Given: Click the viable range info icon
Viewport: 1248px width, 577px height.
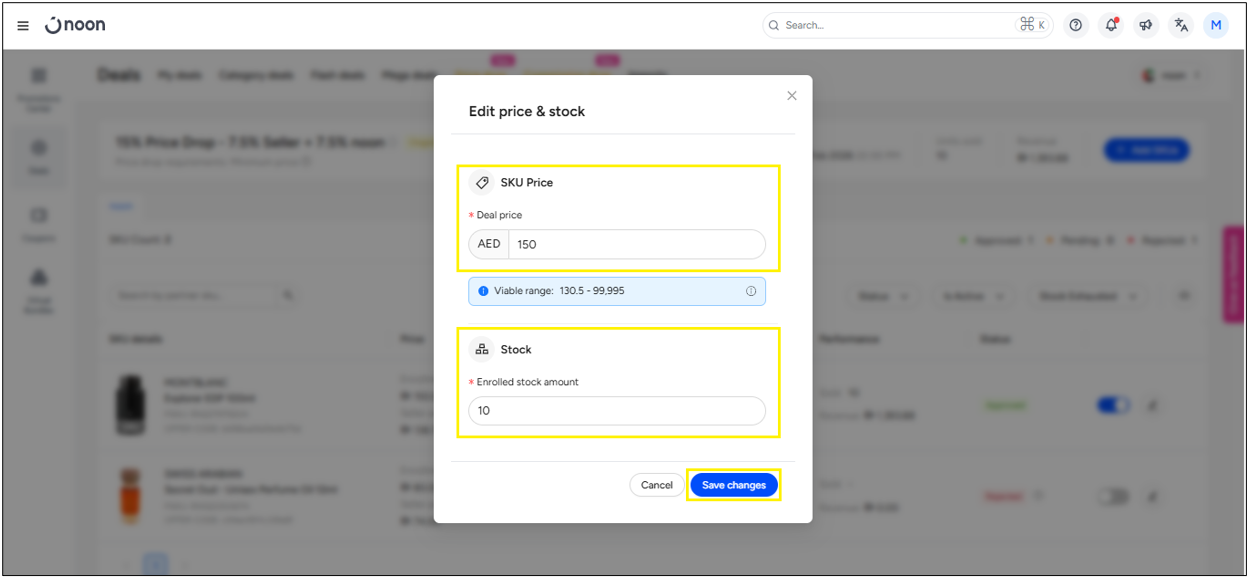Looking at the screenshot, I should 750,291.
